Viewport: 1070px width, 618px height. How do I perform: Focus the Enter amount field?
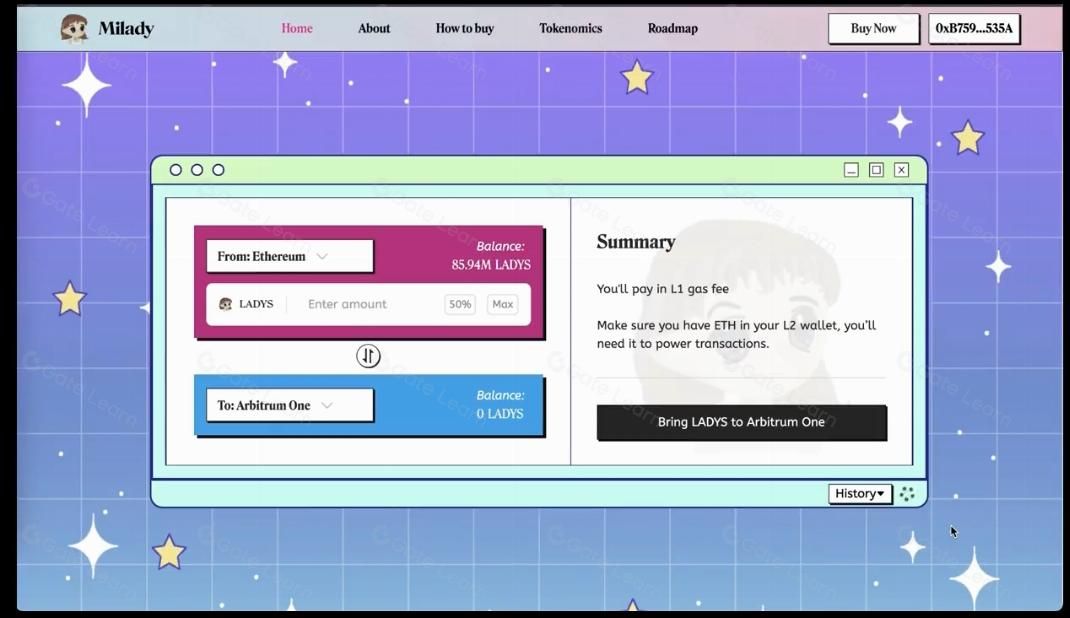(368, 304)
